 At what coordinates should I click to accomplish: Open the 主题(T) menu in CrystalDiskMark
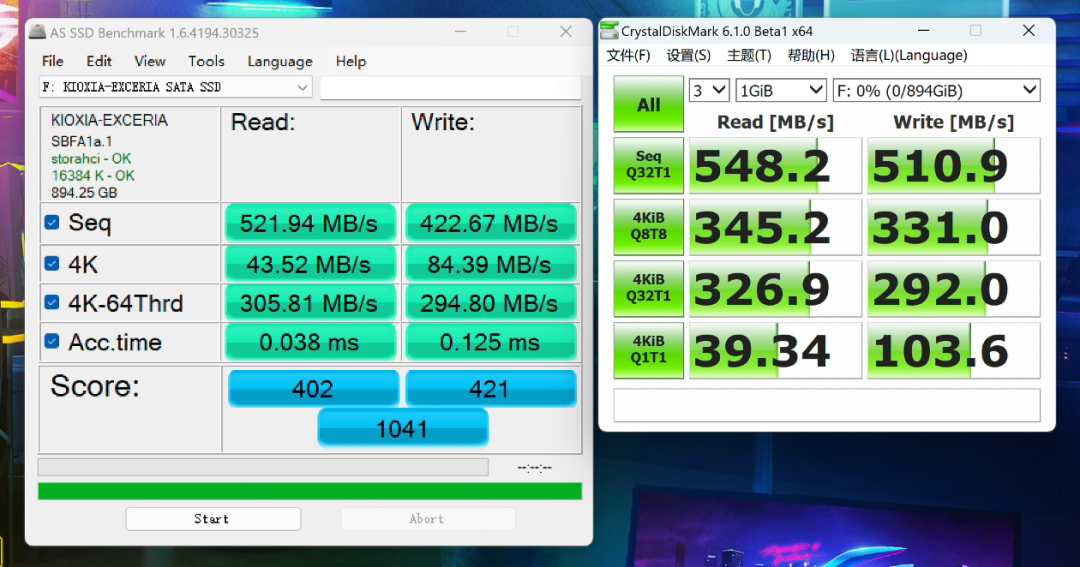(749, 56)
